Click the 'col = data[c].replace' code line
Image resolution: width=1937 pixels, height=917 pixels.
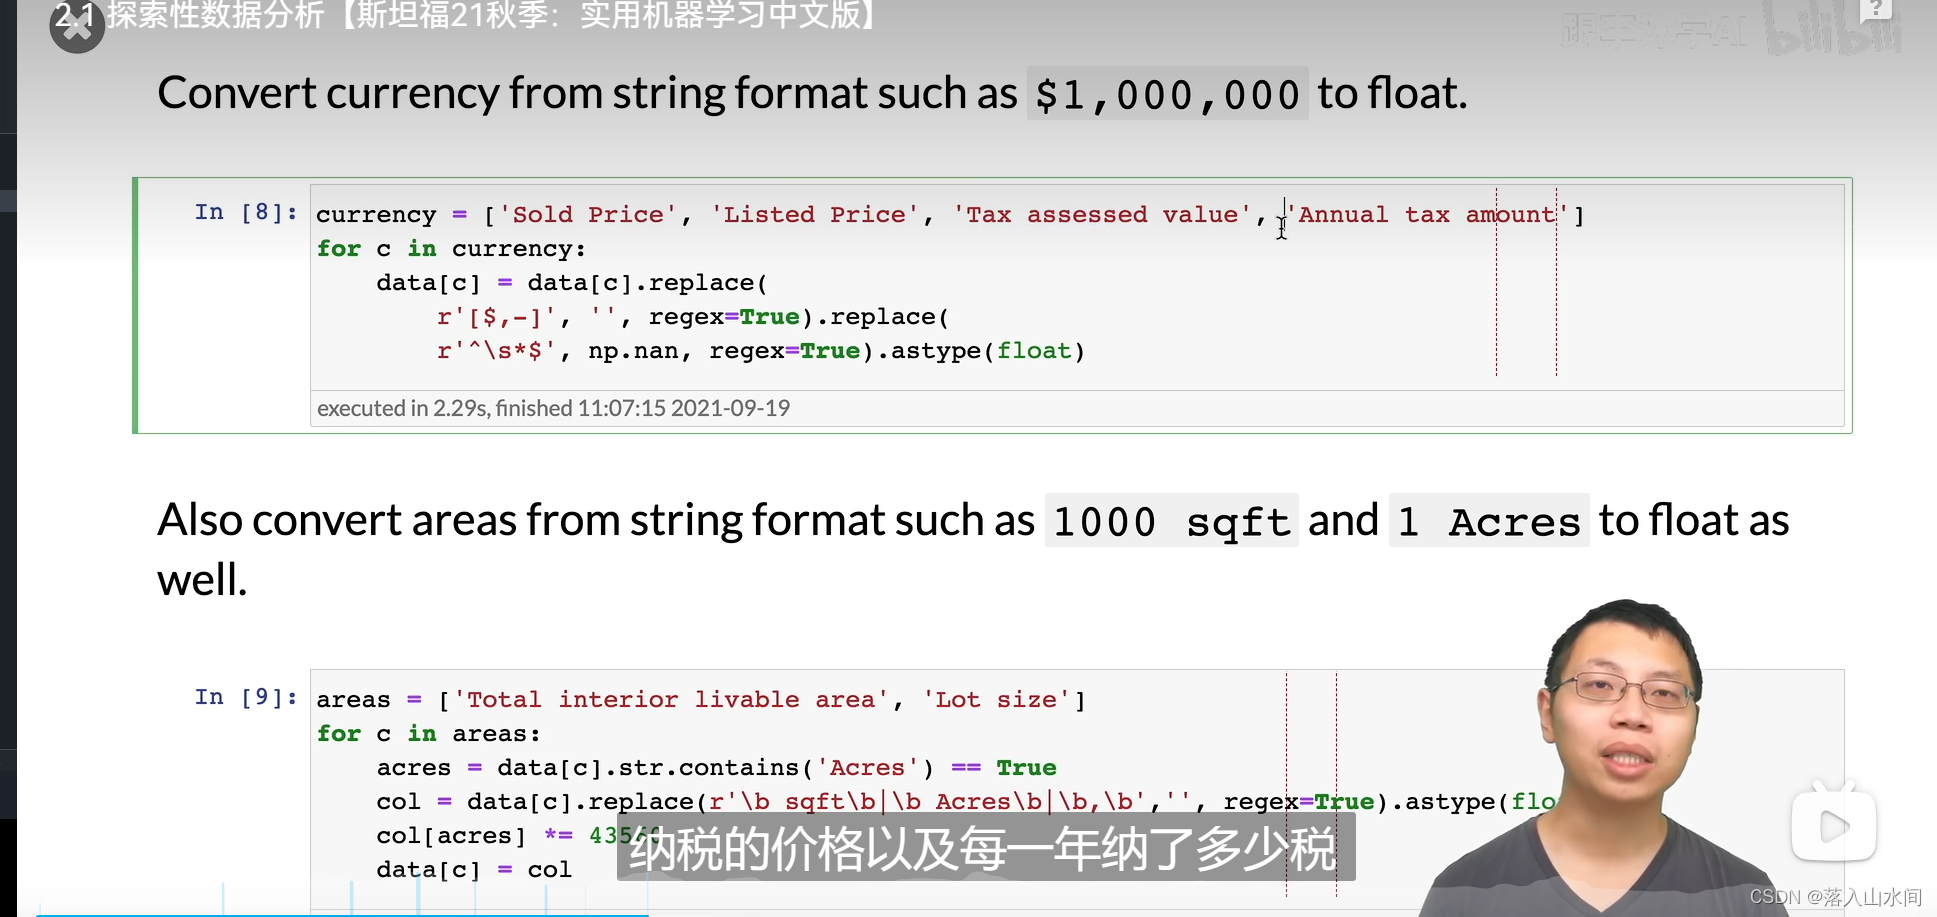click(x=966, y=802)
